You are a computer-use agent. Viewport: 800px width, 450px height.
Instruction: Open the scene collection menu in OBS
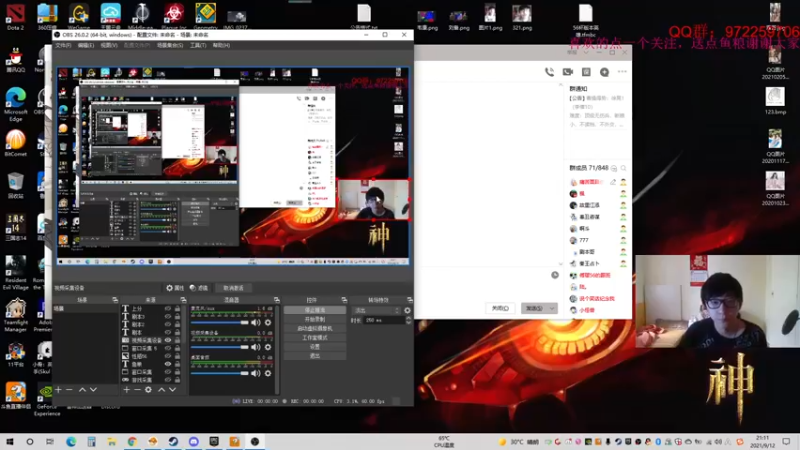tap(170, 45)
